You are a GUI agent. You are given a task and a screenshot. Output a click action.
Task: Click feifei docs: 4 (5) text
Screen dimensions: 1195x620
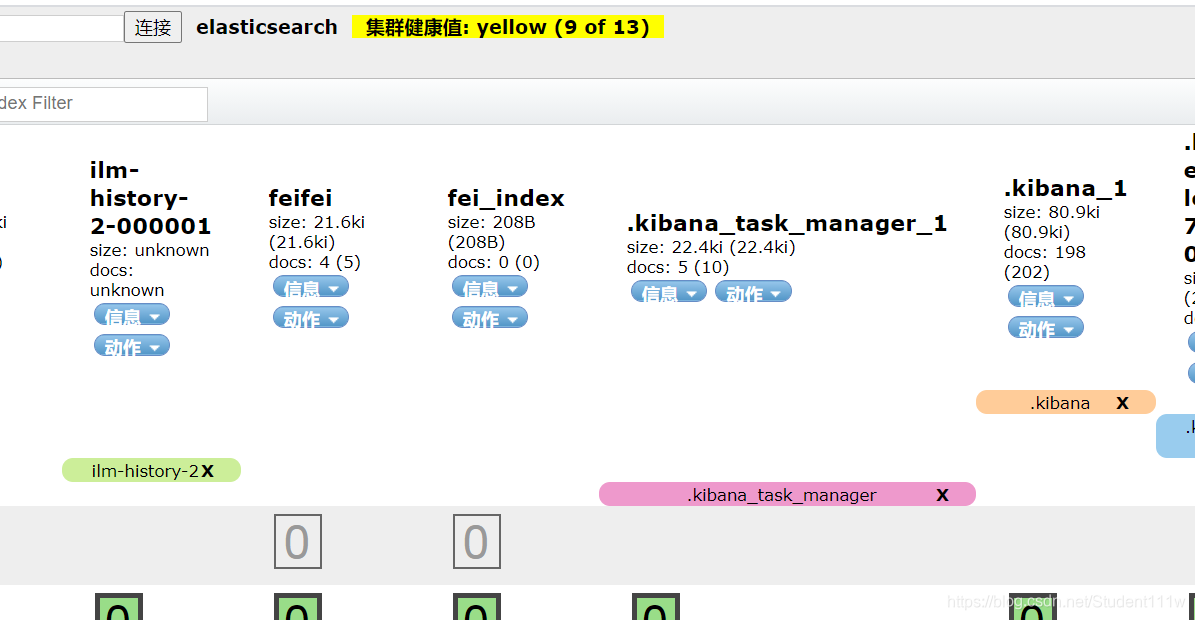(315, 262)
